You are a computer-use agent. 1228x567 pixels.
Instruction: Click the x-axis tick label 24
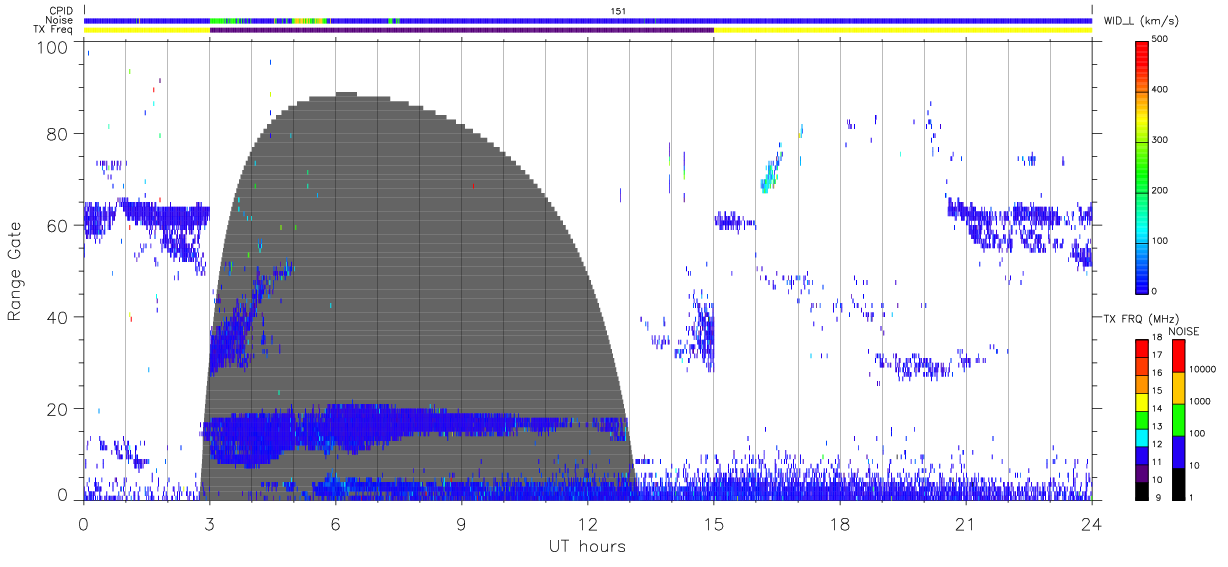1092,525
